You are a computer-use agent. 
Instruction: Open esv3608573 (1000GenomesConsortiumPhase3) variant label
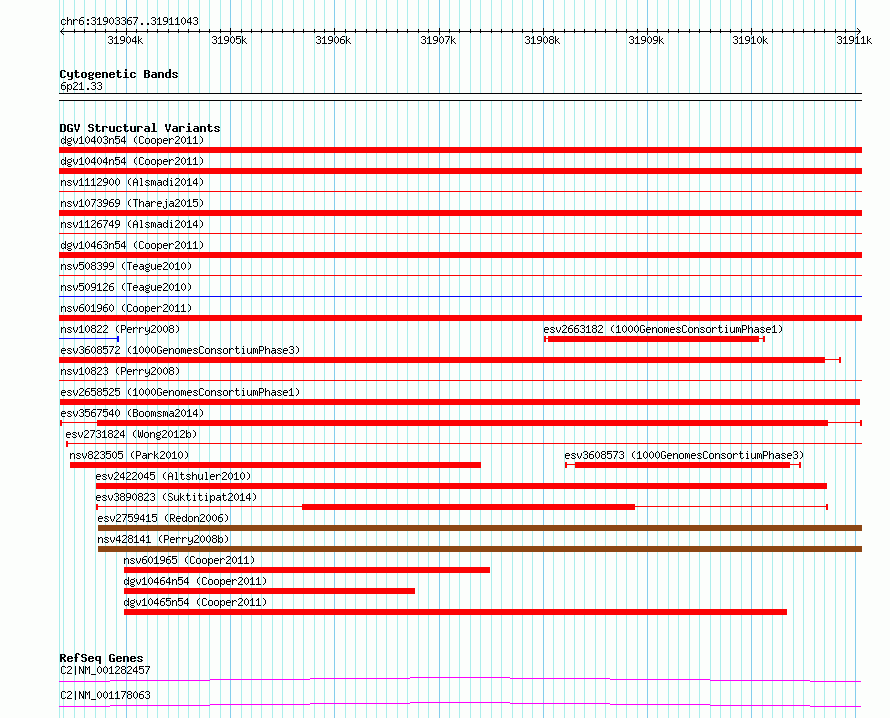(x=684, y=455)
